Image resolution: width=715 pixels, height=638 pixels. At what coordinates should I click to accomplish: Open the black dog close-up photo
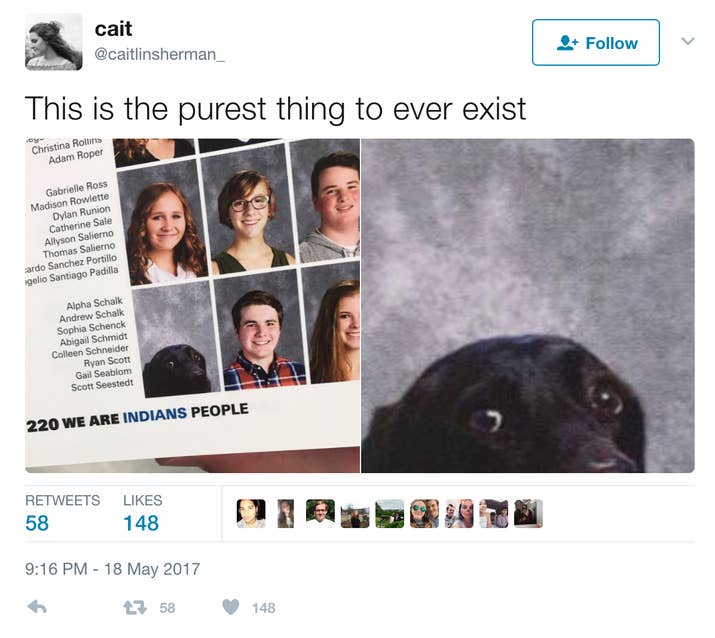tap(528, 306)
